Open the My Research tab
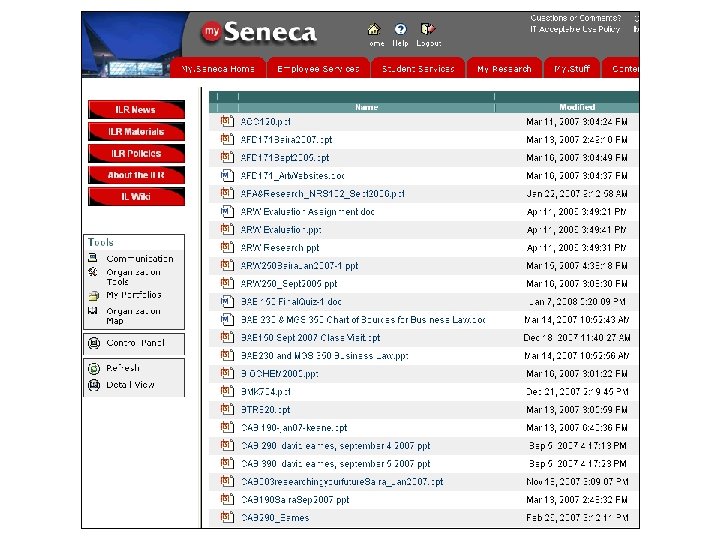720x540 pixels. point(504,68)
